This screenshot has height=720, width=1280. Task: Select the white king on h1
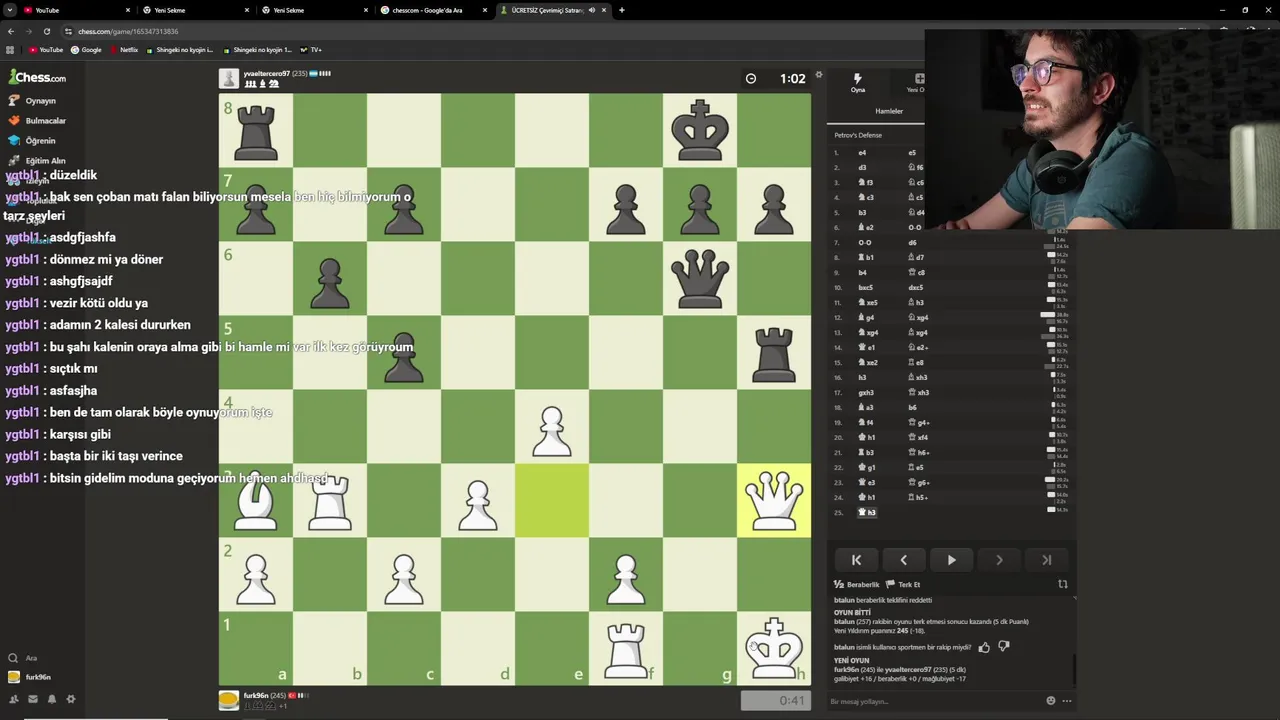tap(774, 648)
